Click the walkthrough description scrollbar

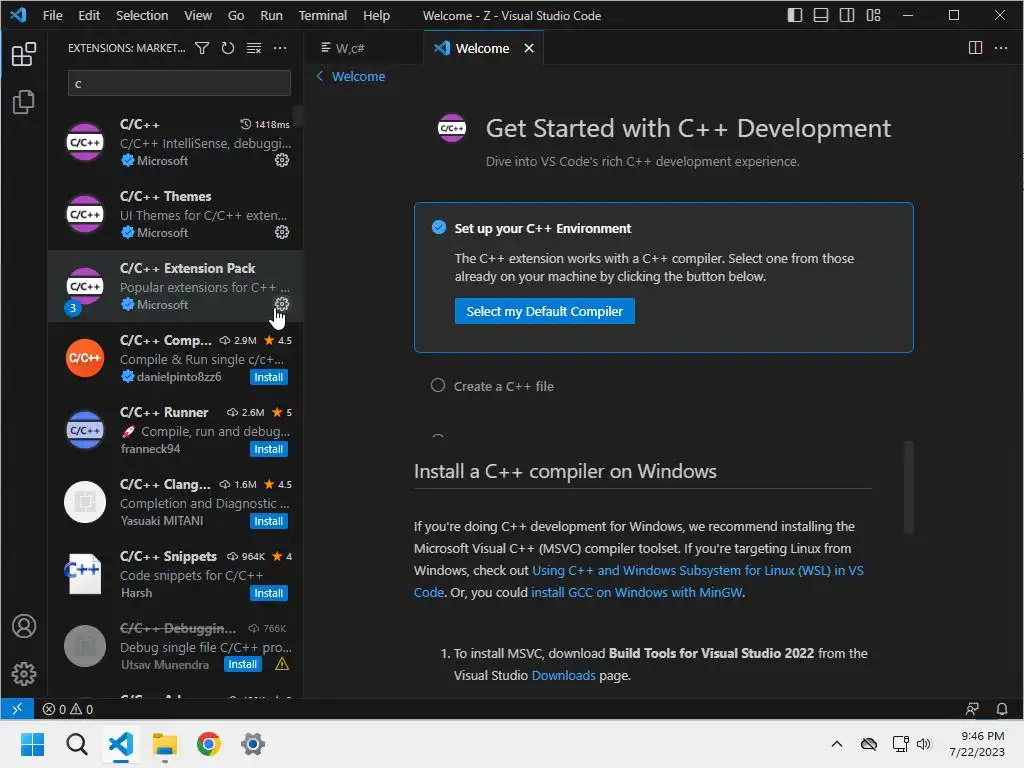(908, 487)
